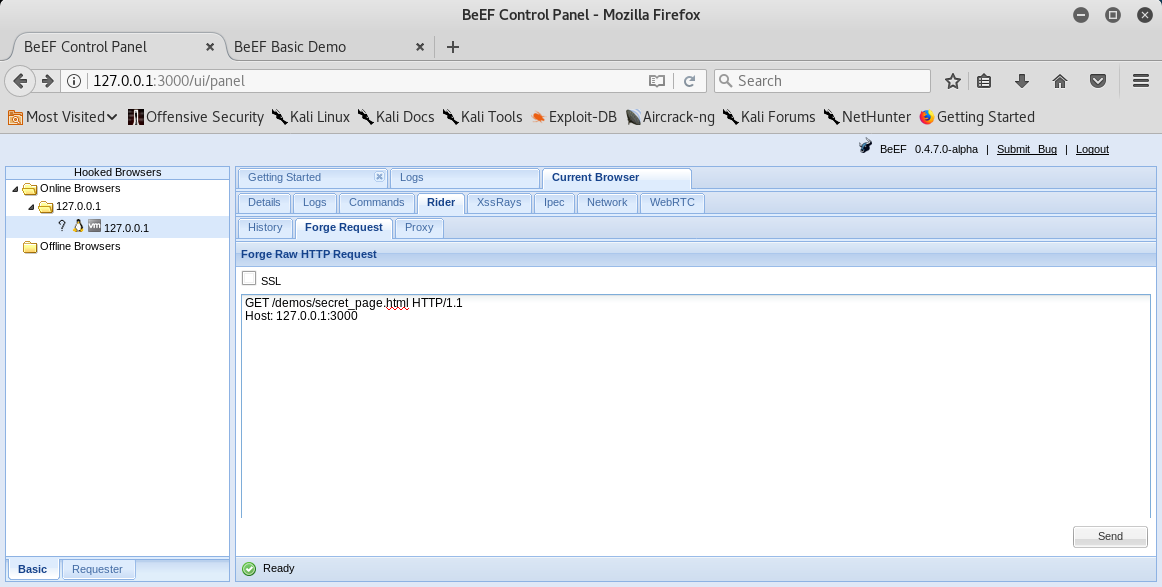Open Kali Linux bookmark
The width and height of the screenshot is (1162, 587).
[311, 117]
